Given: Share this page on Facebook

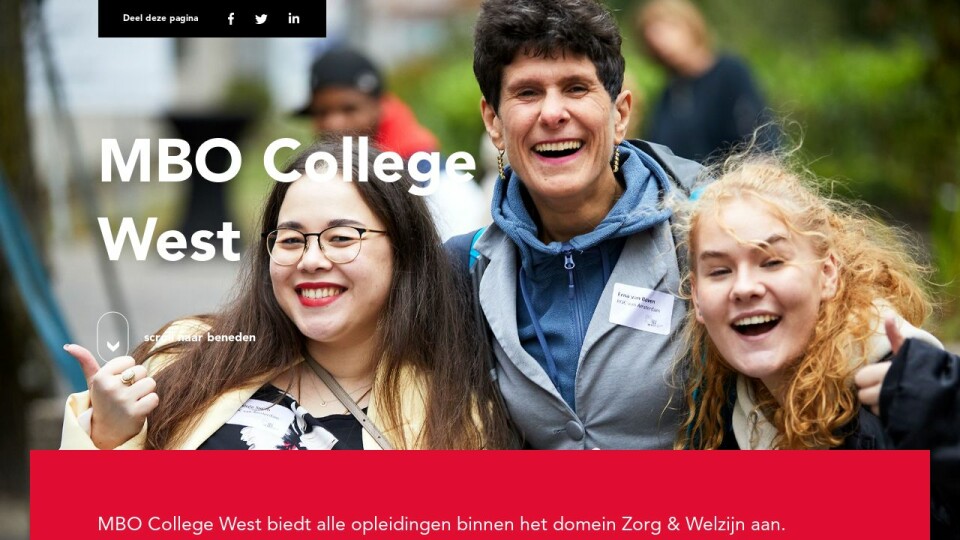Looking at the screenshot, I should (231, 19).
